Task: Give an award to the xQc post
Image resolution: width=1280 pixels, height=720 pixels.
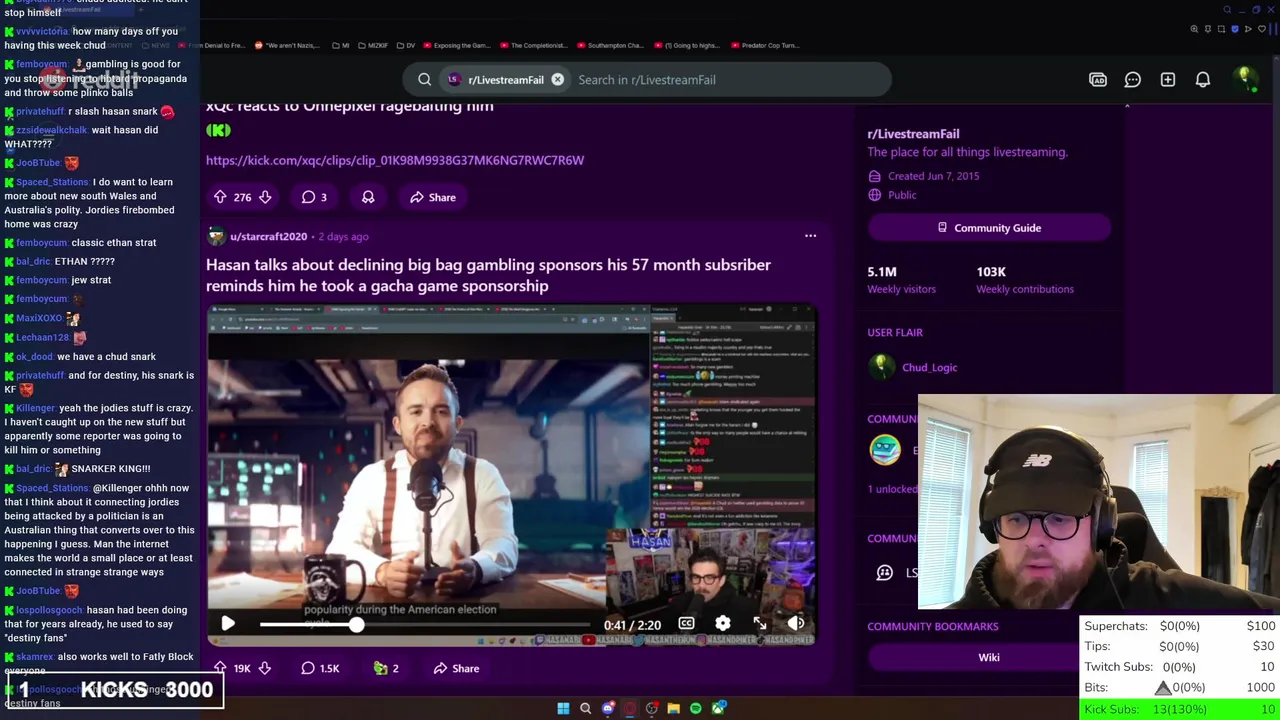Action: click(368, 197)
